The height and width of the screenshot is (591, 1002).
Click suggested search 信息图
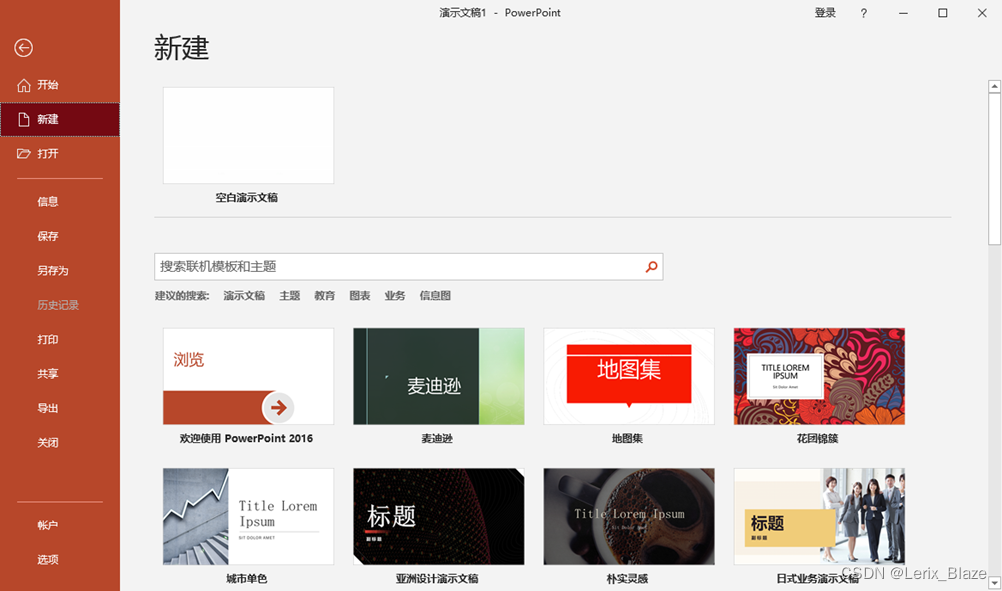coord(435,296)
